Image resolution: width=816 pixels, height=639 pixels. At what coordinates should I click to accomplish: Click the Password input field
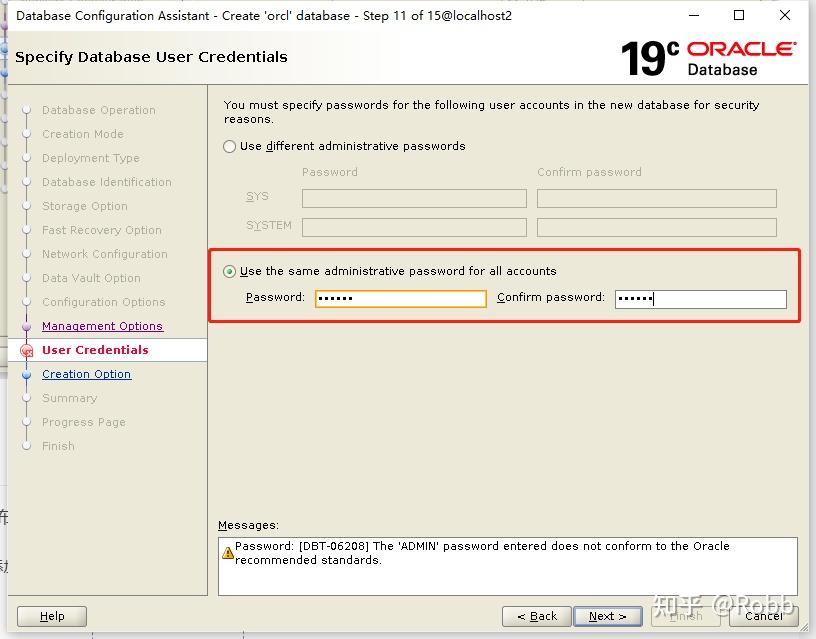(x=401, y=299)
